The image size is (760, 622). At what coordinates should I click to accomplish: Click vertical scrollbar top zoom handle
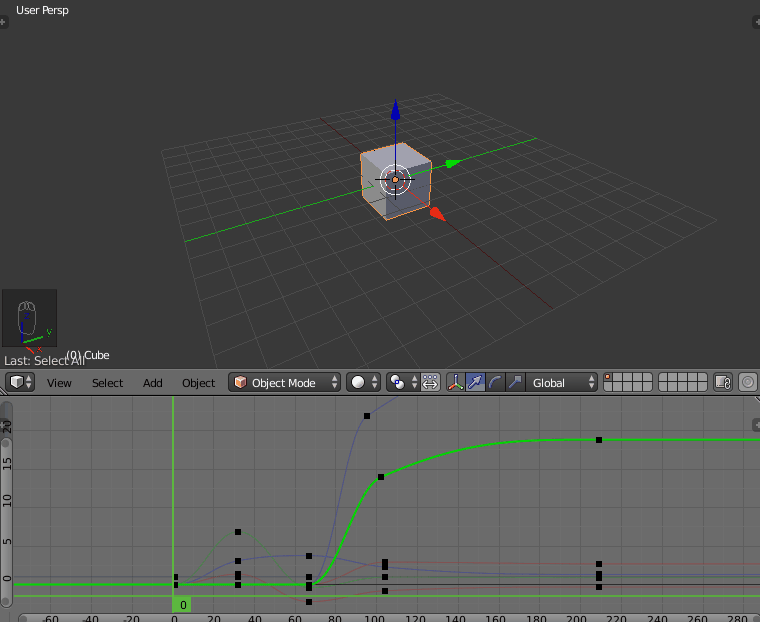(x=6, y=443)
